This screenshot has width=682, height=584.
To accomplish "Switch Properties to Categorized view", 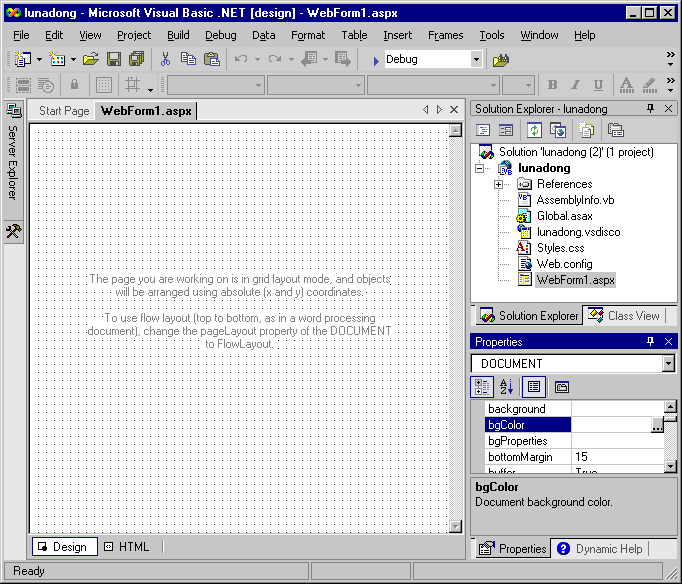I will pyautogui.click(x=482, y=387).
